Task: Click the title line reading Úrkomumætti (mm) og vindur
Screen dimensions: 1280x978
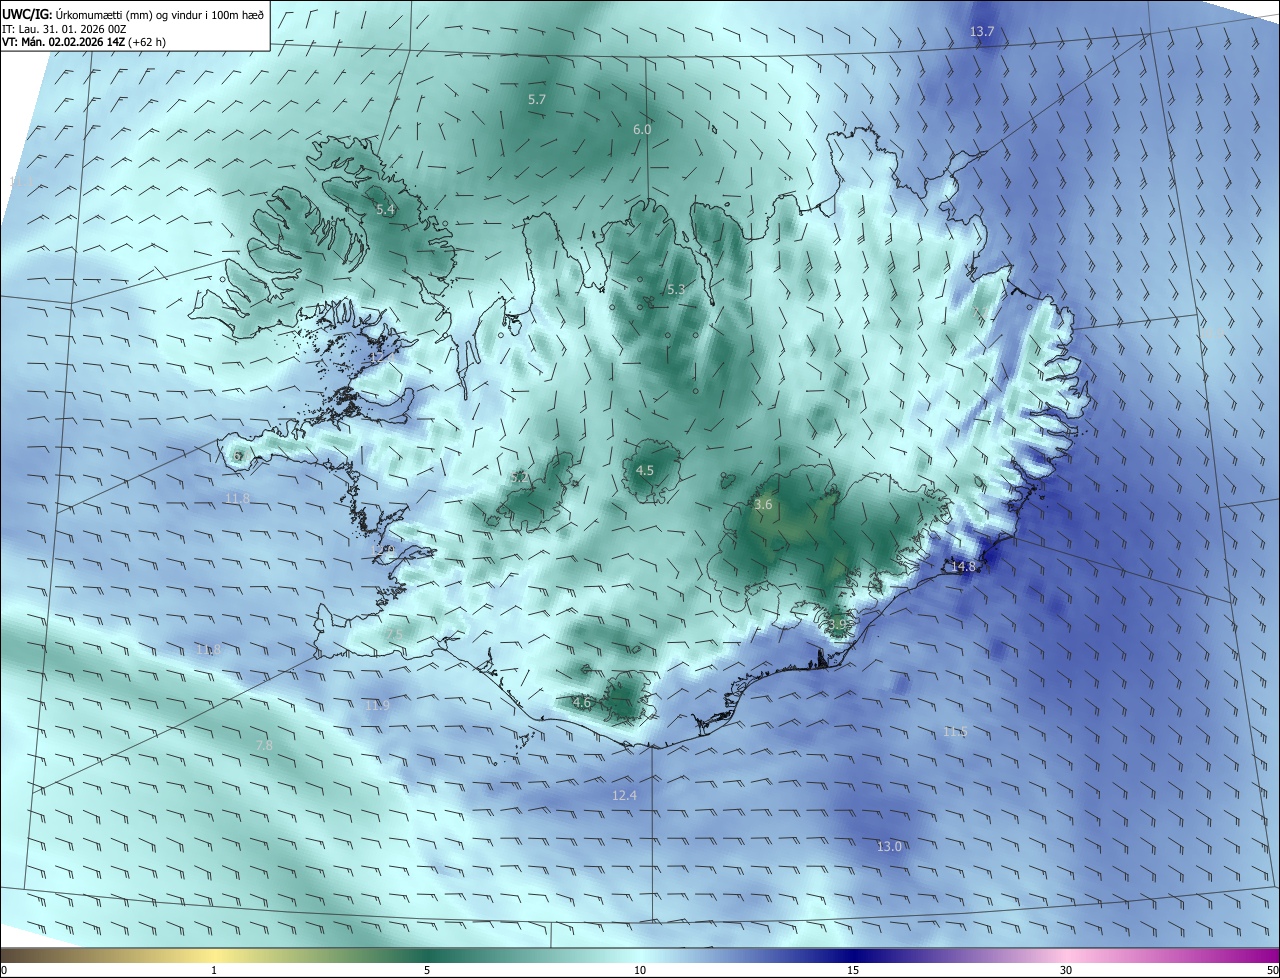Action: [x=133, y=15]
